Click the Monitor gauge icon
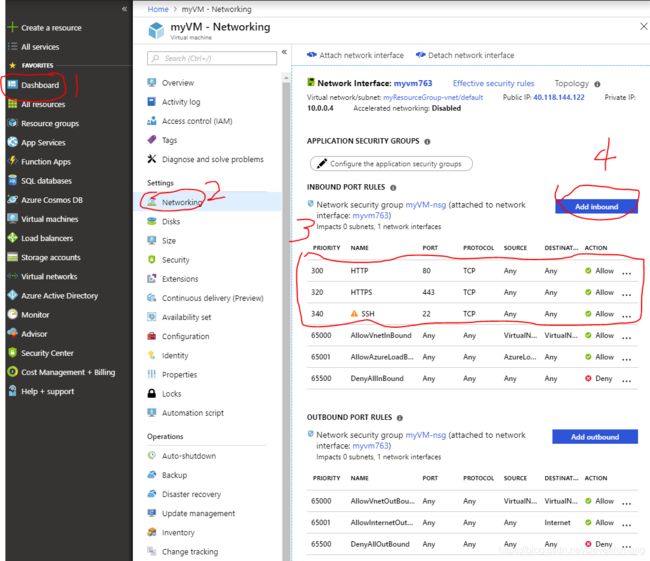The height and width of the screenshot is (561, 650). coord(12,314)
